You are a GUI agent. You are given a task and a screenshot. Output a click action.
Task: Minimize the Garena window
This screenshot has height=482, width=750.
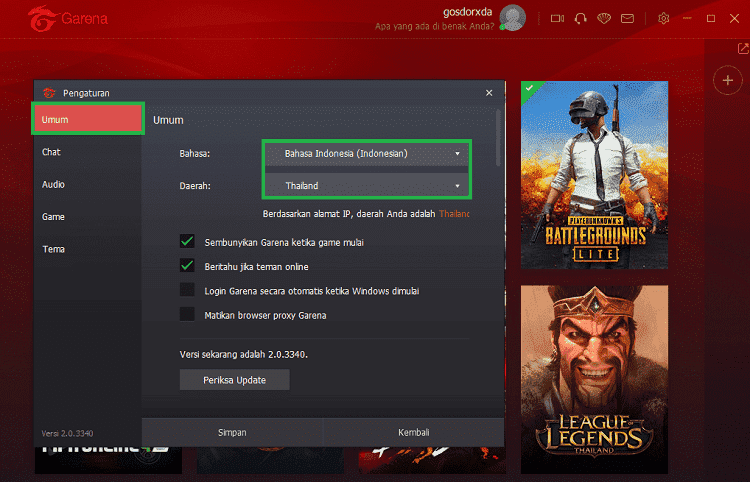[x=687, y=18]
